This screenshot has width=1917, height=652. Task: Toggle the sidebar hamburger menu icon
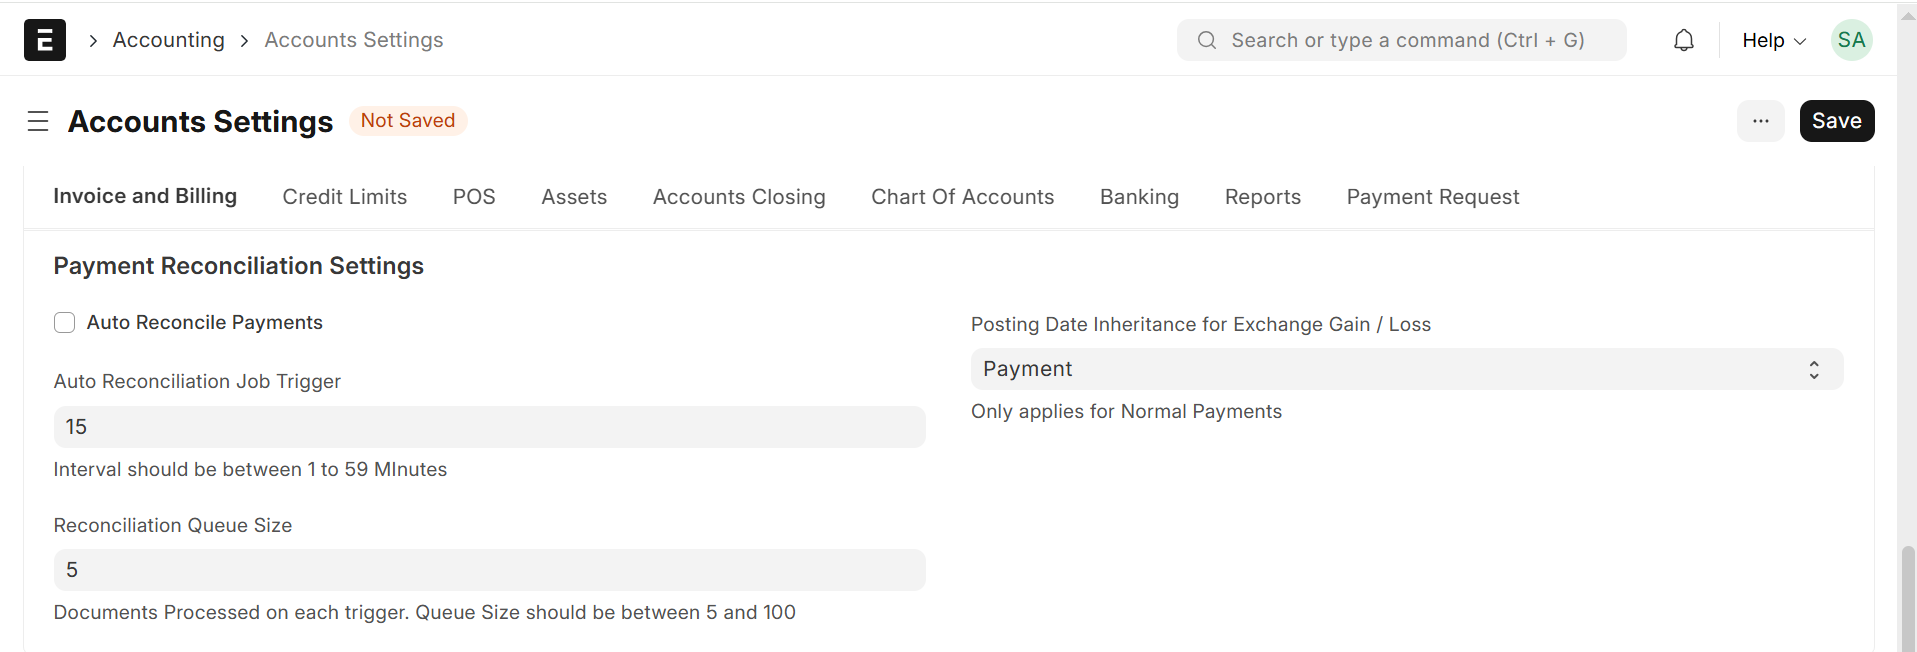pyautogui.click(x=38, y=121)
